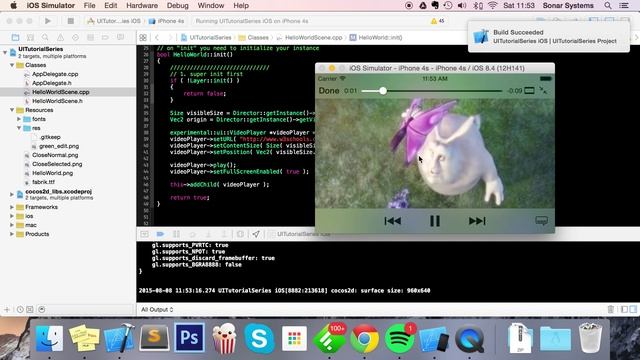Toggle video aspect fill in simulator
The height and width of the screenshot is (360, 640).
[x=529, y=90]
